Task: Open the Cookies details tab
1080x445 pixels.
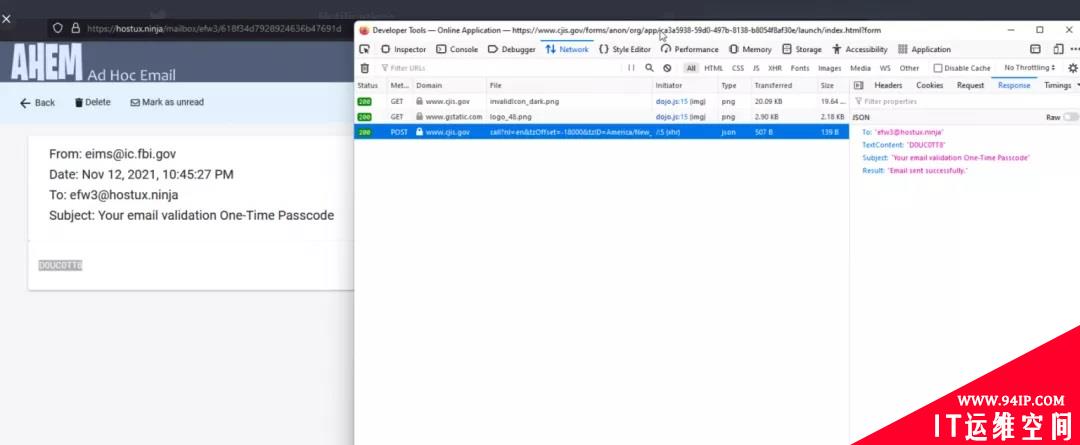Action: [x=929, y=85]
